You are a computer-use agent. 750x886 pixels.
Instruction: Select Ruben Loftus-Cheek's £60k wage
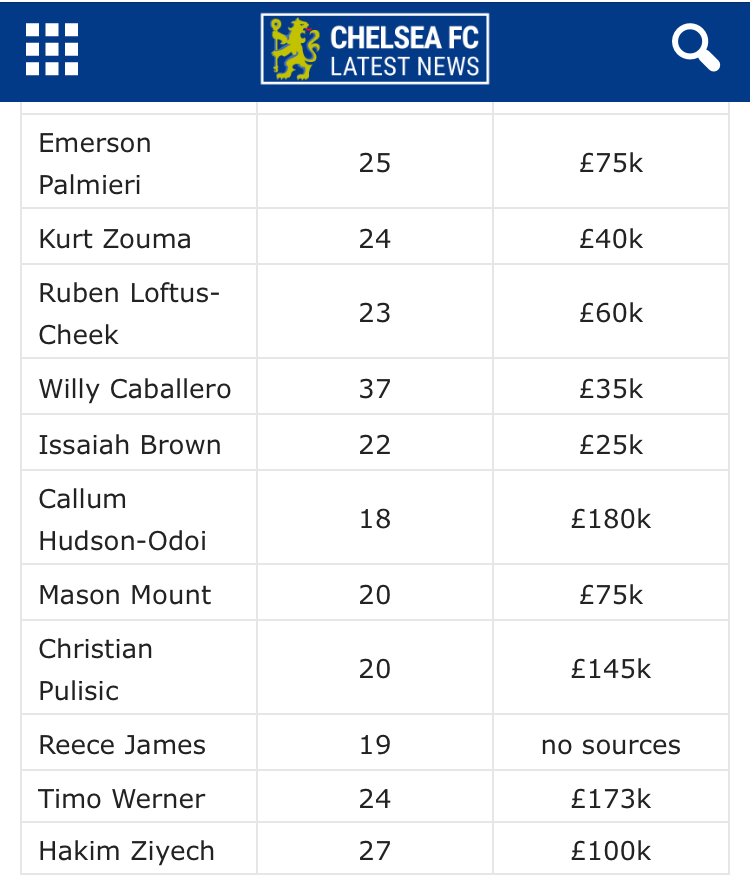(611, 313)
